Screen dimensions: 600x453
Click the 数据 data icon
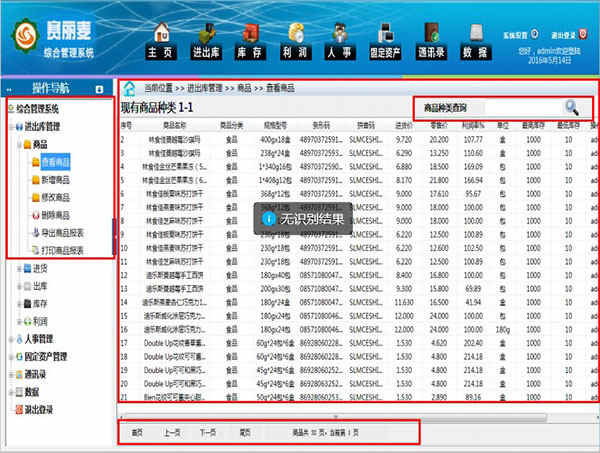[476, 41]
